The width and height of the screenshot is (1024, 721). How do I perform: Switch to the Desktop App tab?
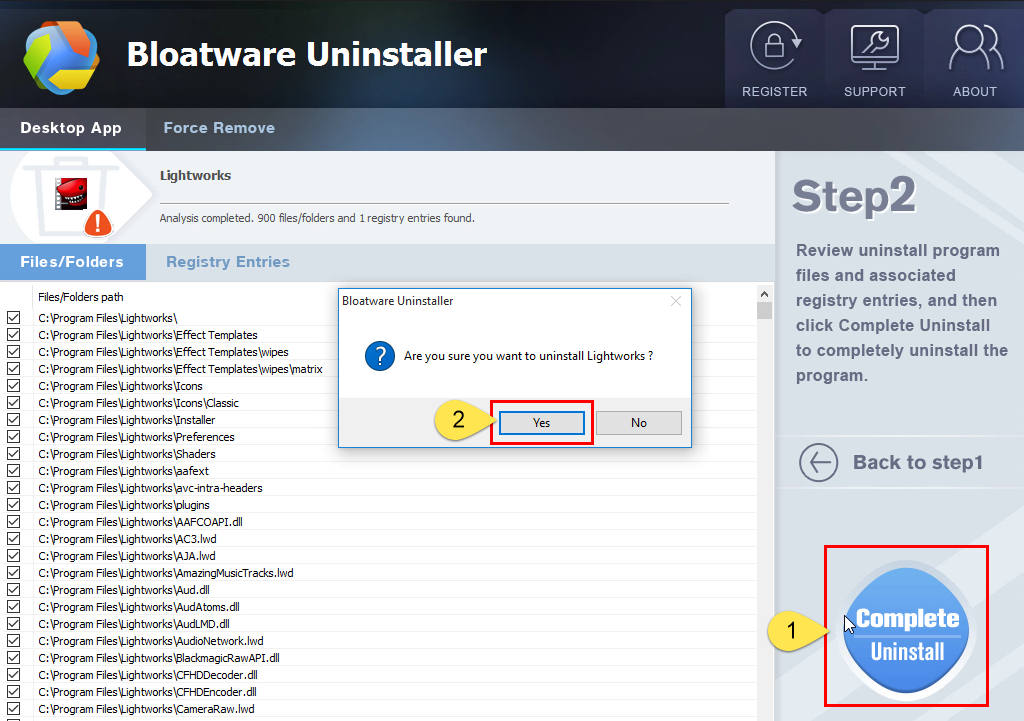pyautogui.click(x=71, y=128)
